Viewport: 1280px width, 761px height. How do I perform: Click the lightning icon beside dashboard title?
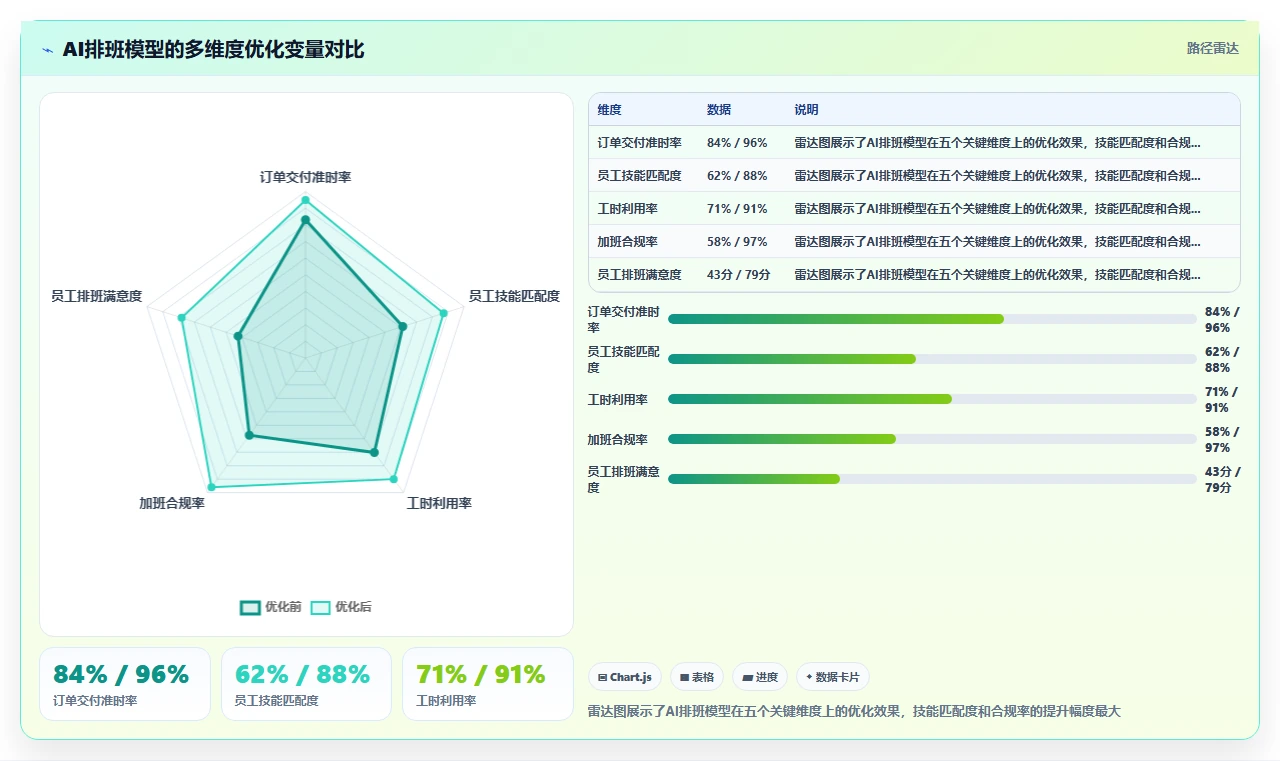[48, 50]
